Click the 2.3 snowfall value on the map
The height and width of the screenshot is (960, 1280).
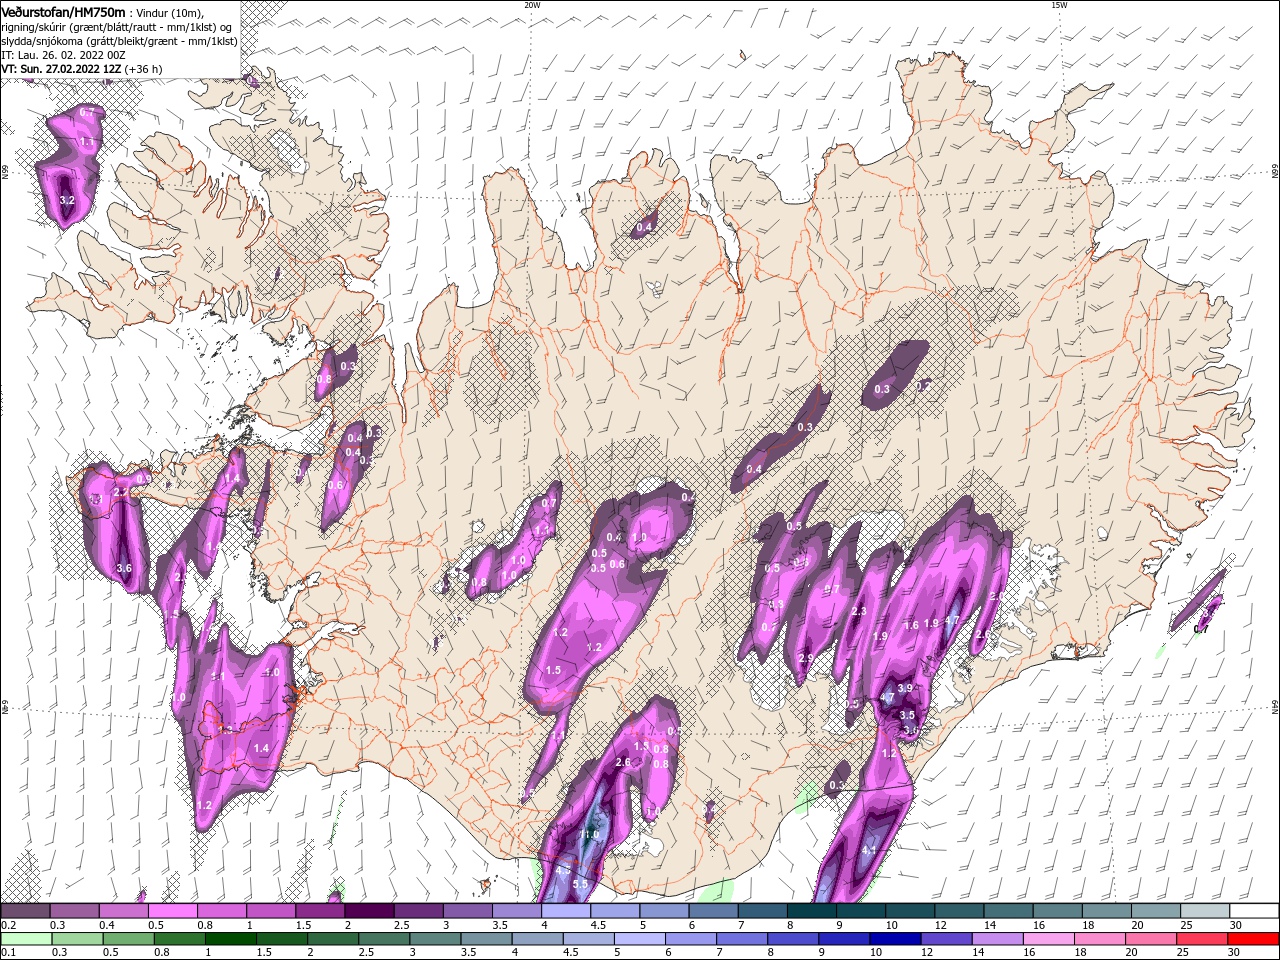(858, 611)
